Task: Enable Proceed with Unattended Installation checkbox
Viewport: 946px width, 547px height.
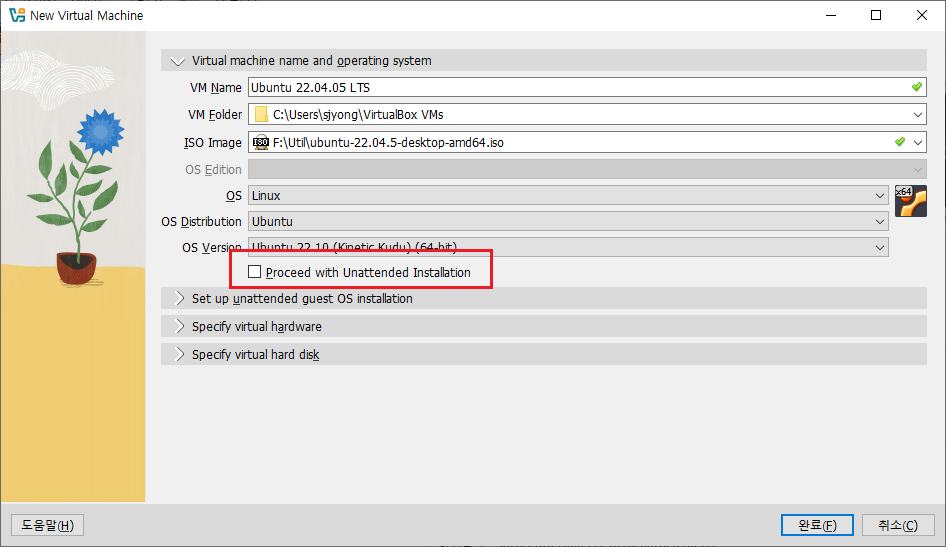Action: (255, 272)
